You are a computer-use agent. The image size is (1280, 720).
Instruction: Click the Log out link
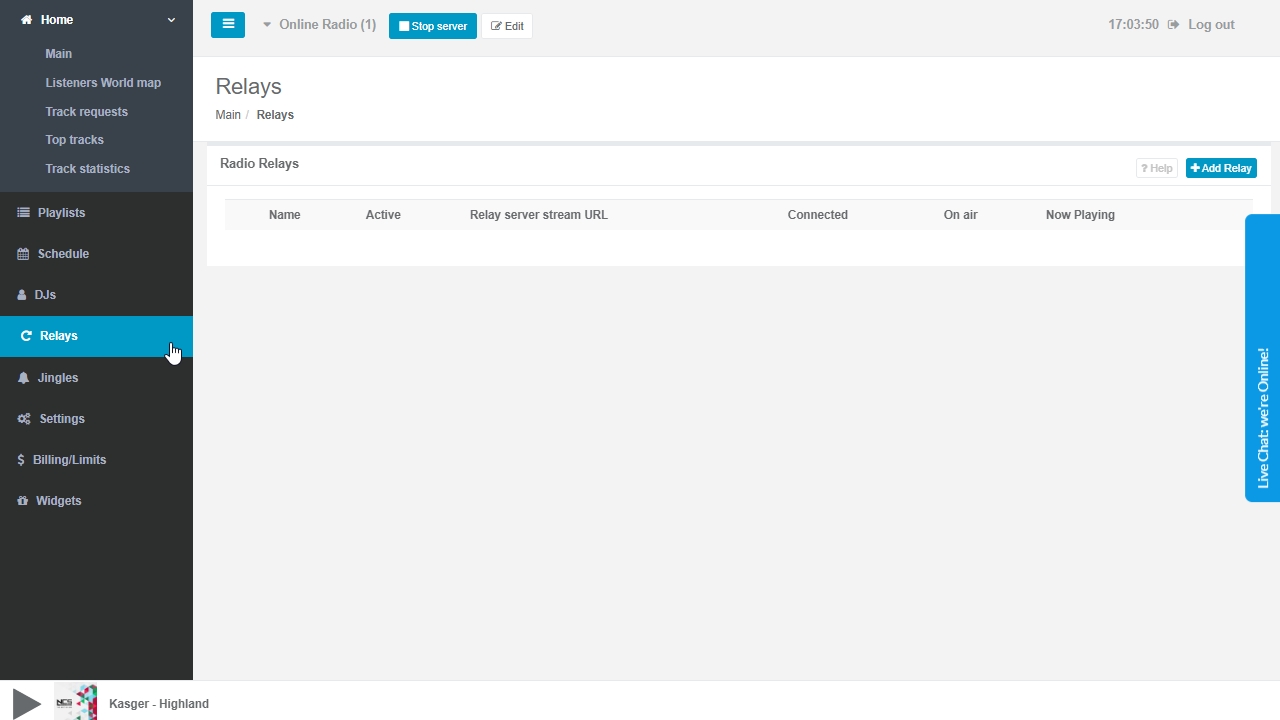tap(1211, 24)
